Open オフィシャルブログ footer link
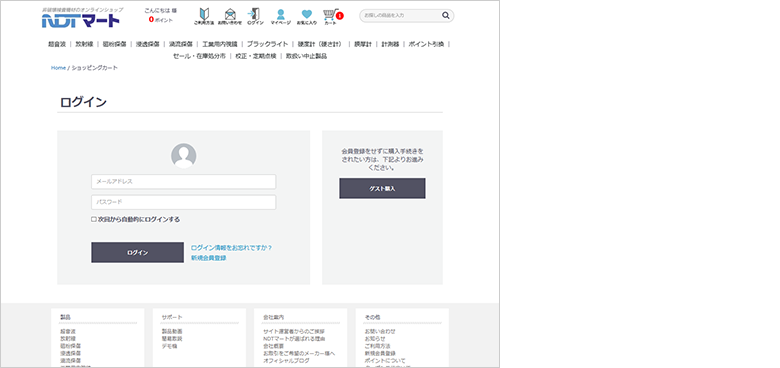This screenshot has width=780, height=368. pyautogui.click(x=286, y=361)
